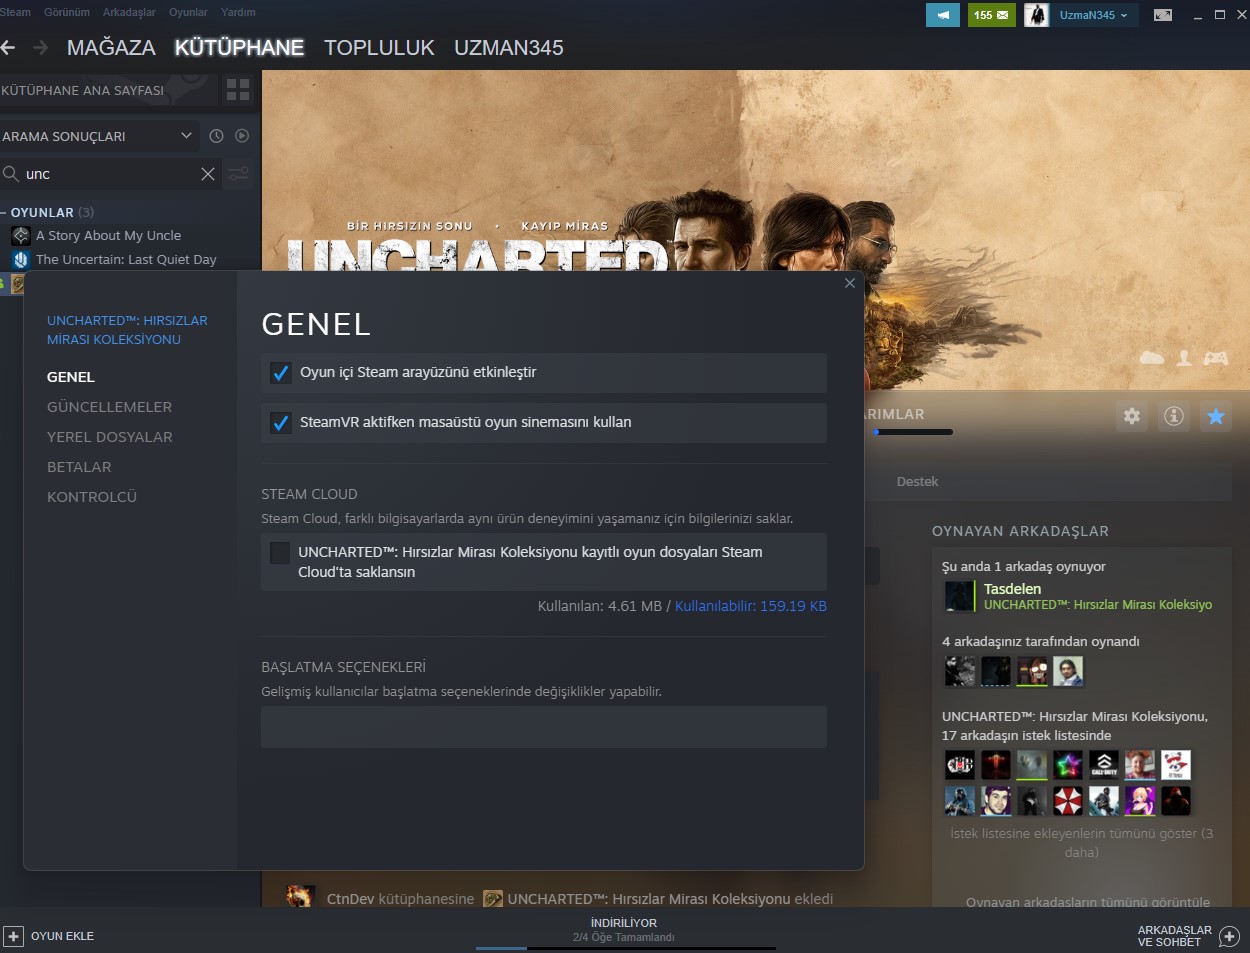Open the BETALAR section
The height and width of the screenshot is (953, 1250).
(79, 467)
